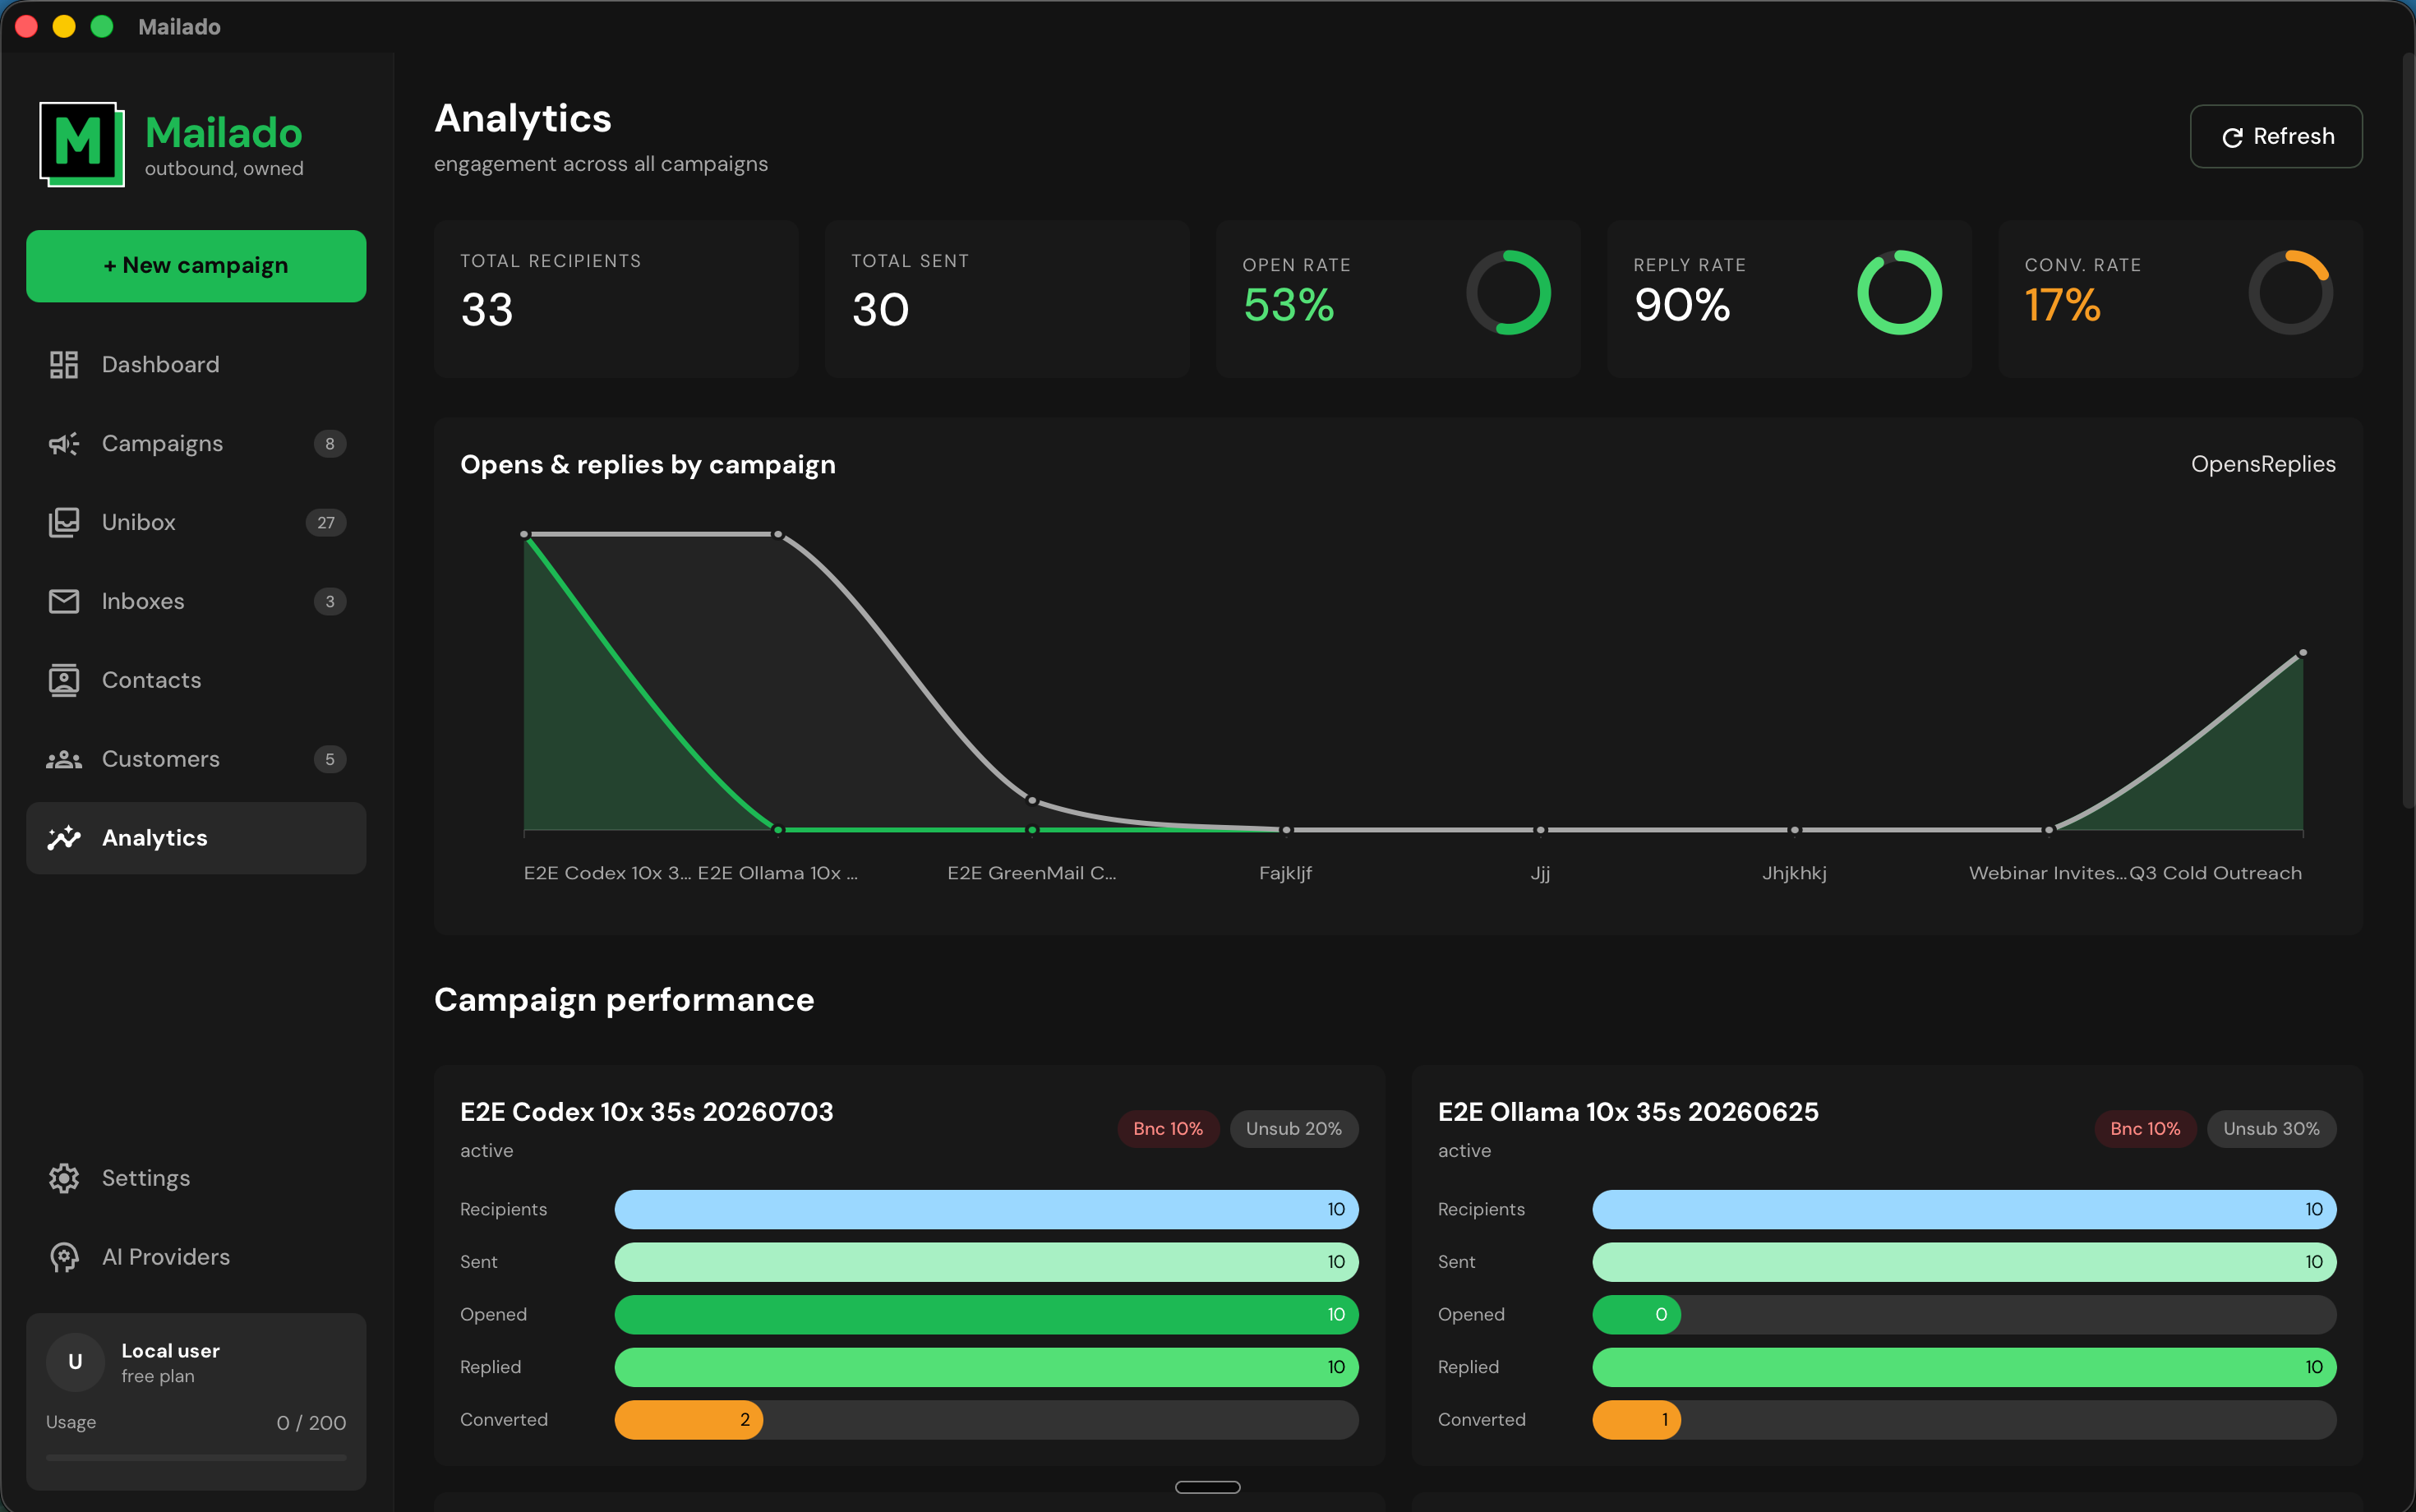Image resolution: width=2416 pixels, height=1512 pixels.
Task: Click the Bnc 10% badge on E2E Codex
Action: (1168, 1129)
